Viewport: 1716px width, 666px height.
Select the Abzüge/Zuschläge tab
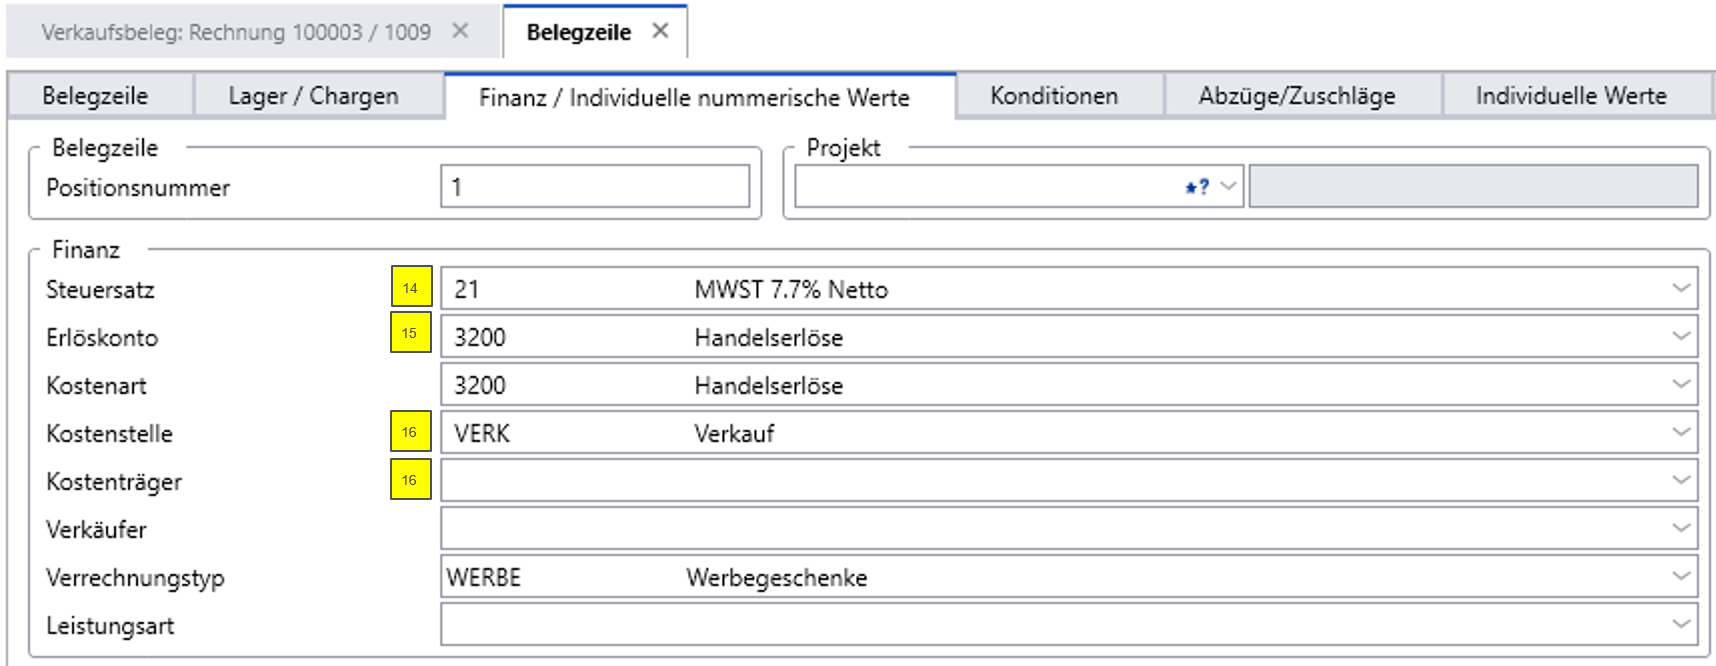[x=1296, y=96]
